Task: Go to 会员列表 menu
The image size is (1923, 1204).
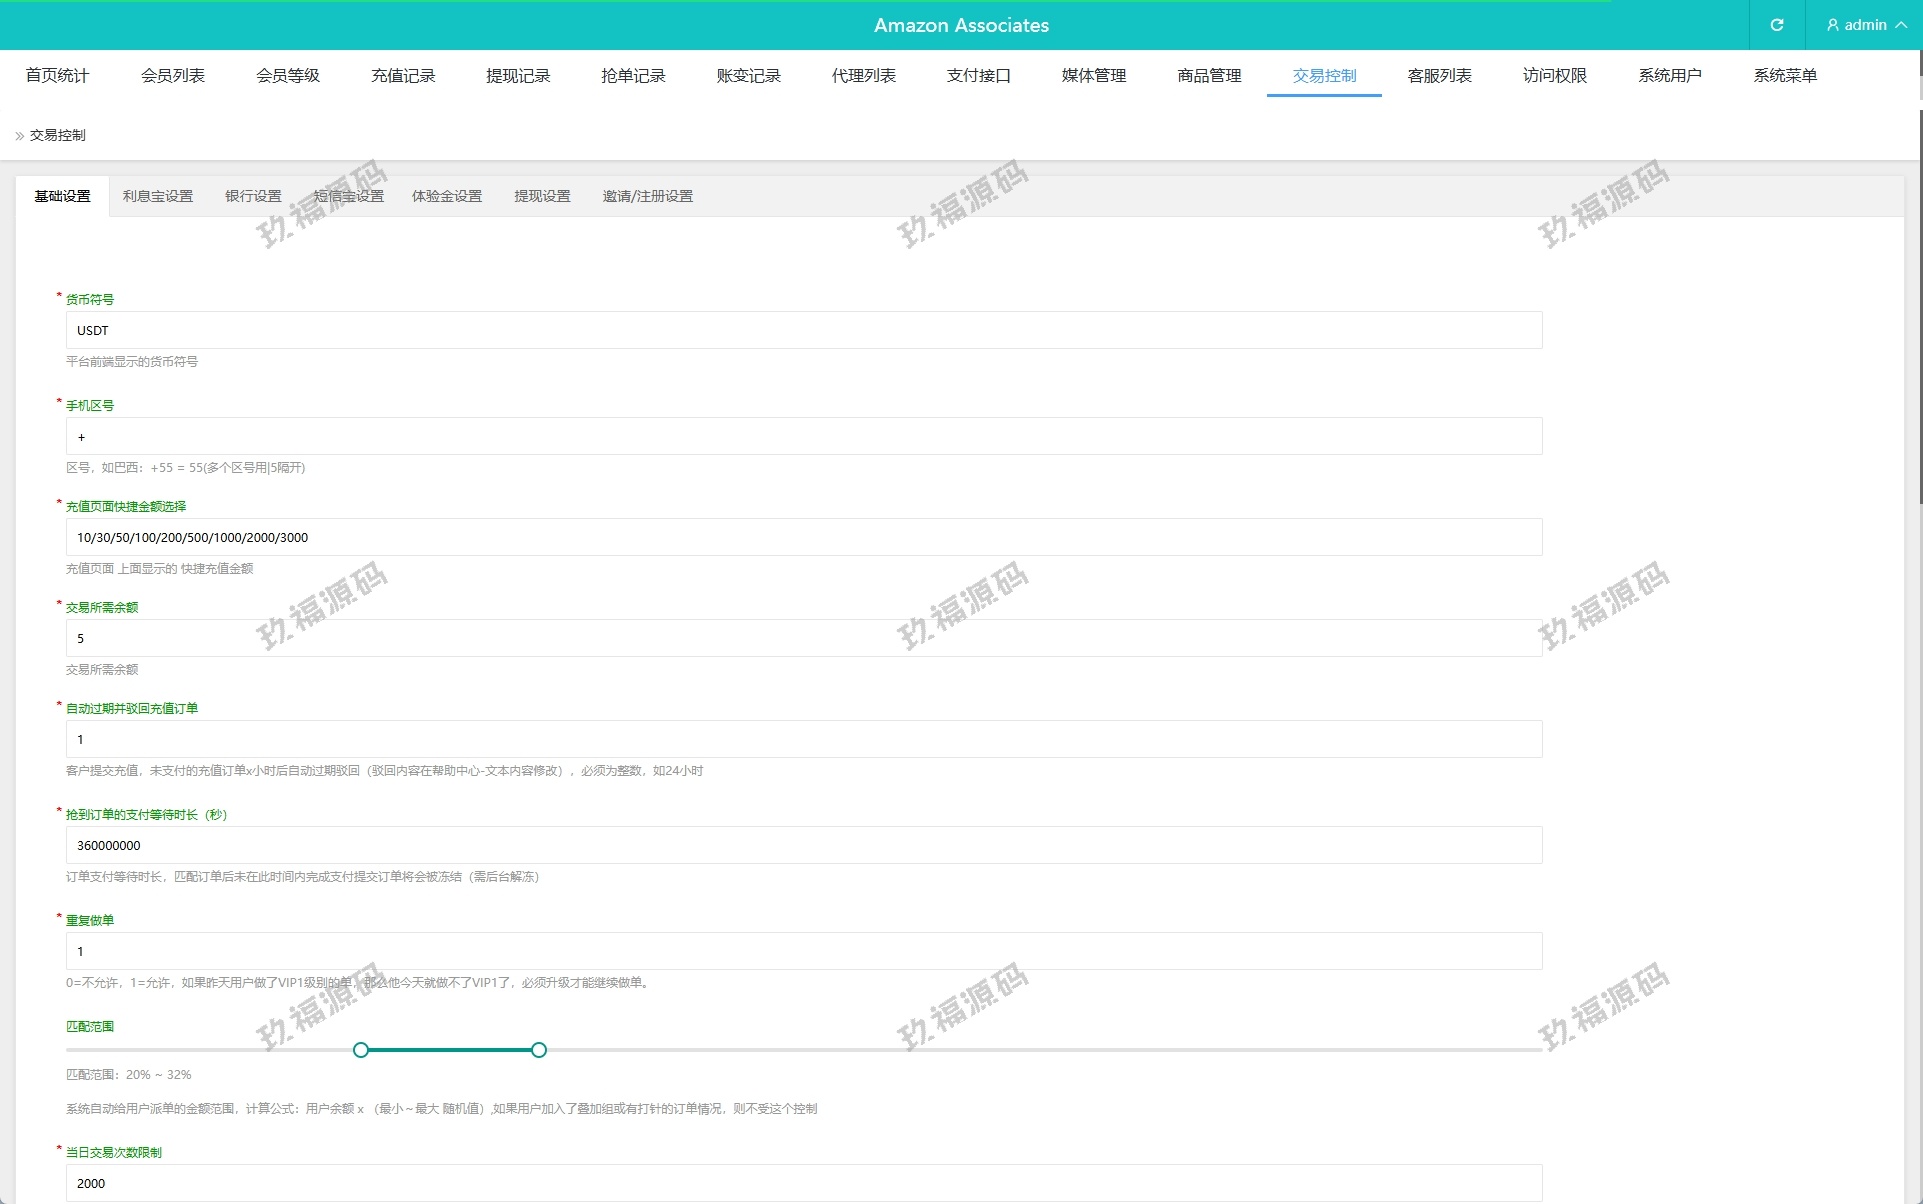Action: pos(172,76)
